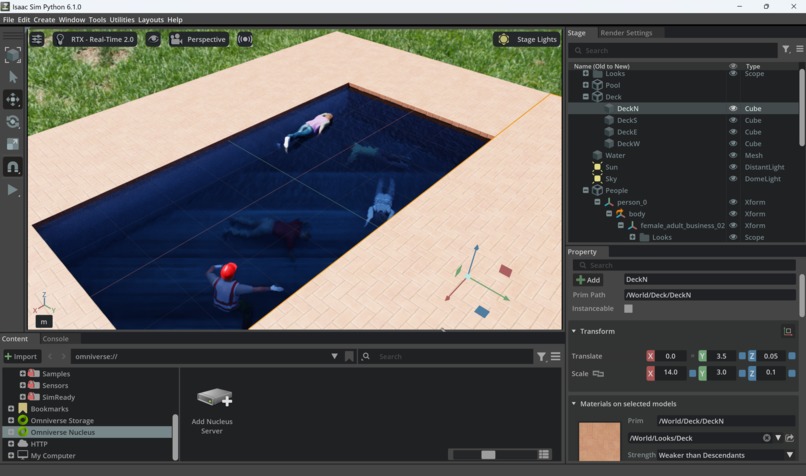Viewport: 806px width, 476px height.
Task: Start simulation with Play button
Action: tap(13, 190)
